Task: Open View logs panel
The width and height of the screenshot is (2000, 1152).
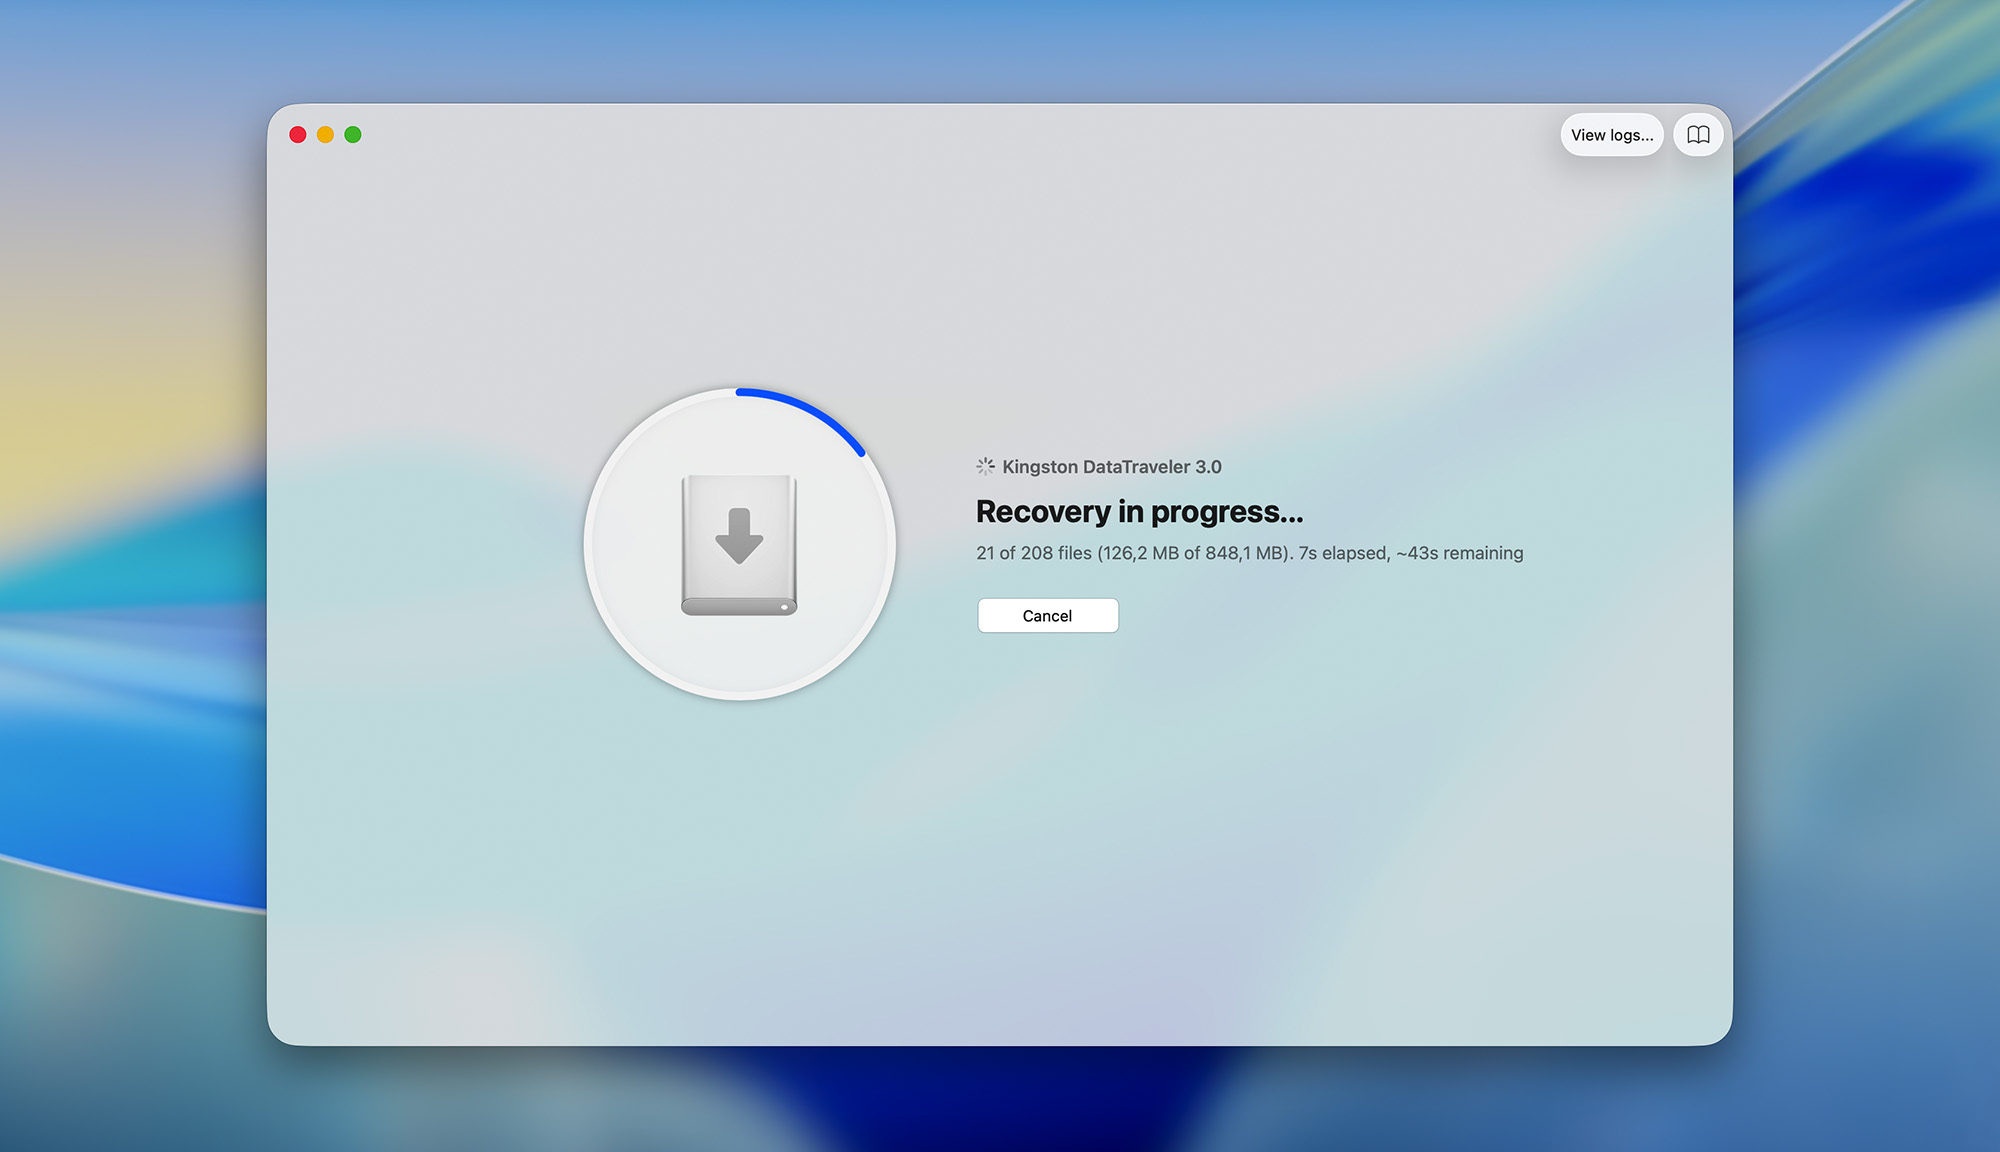Action: click(1611, 134)
